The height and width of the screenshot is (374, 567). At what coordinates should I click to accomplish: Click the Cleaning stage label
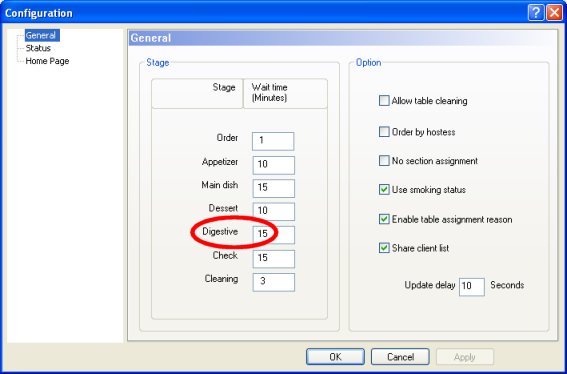pyautogui.click(x=221, y=279)
